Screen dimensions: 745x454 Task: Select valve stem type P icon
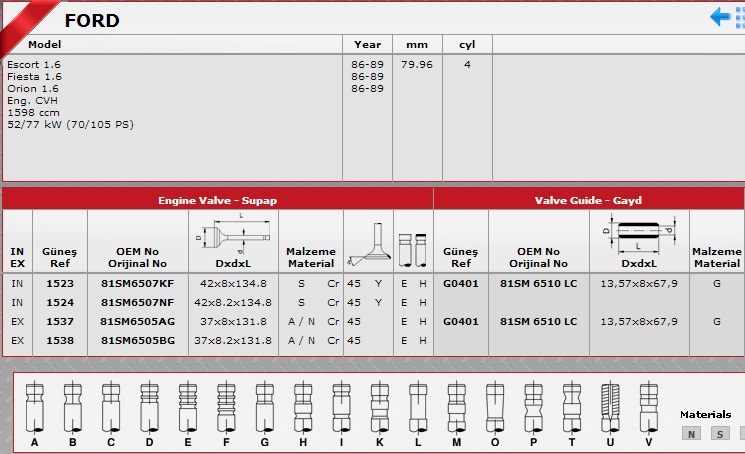(x=533, y=407)
